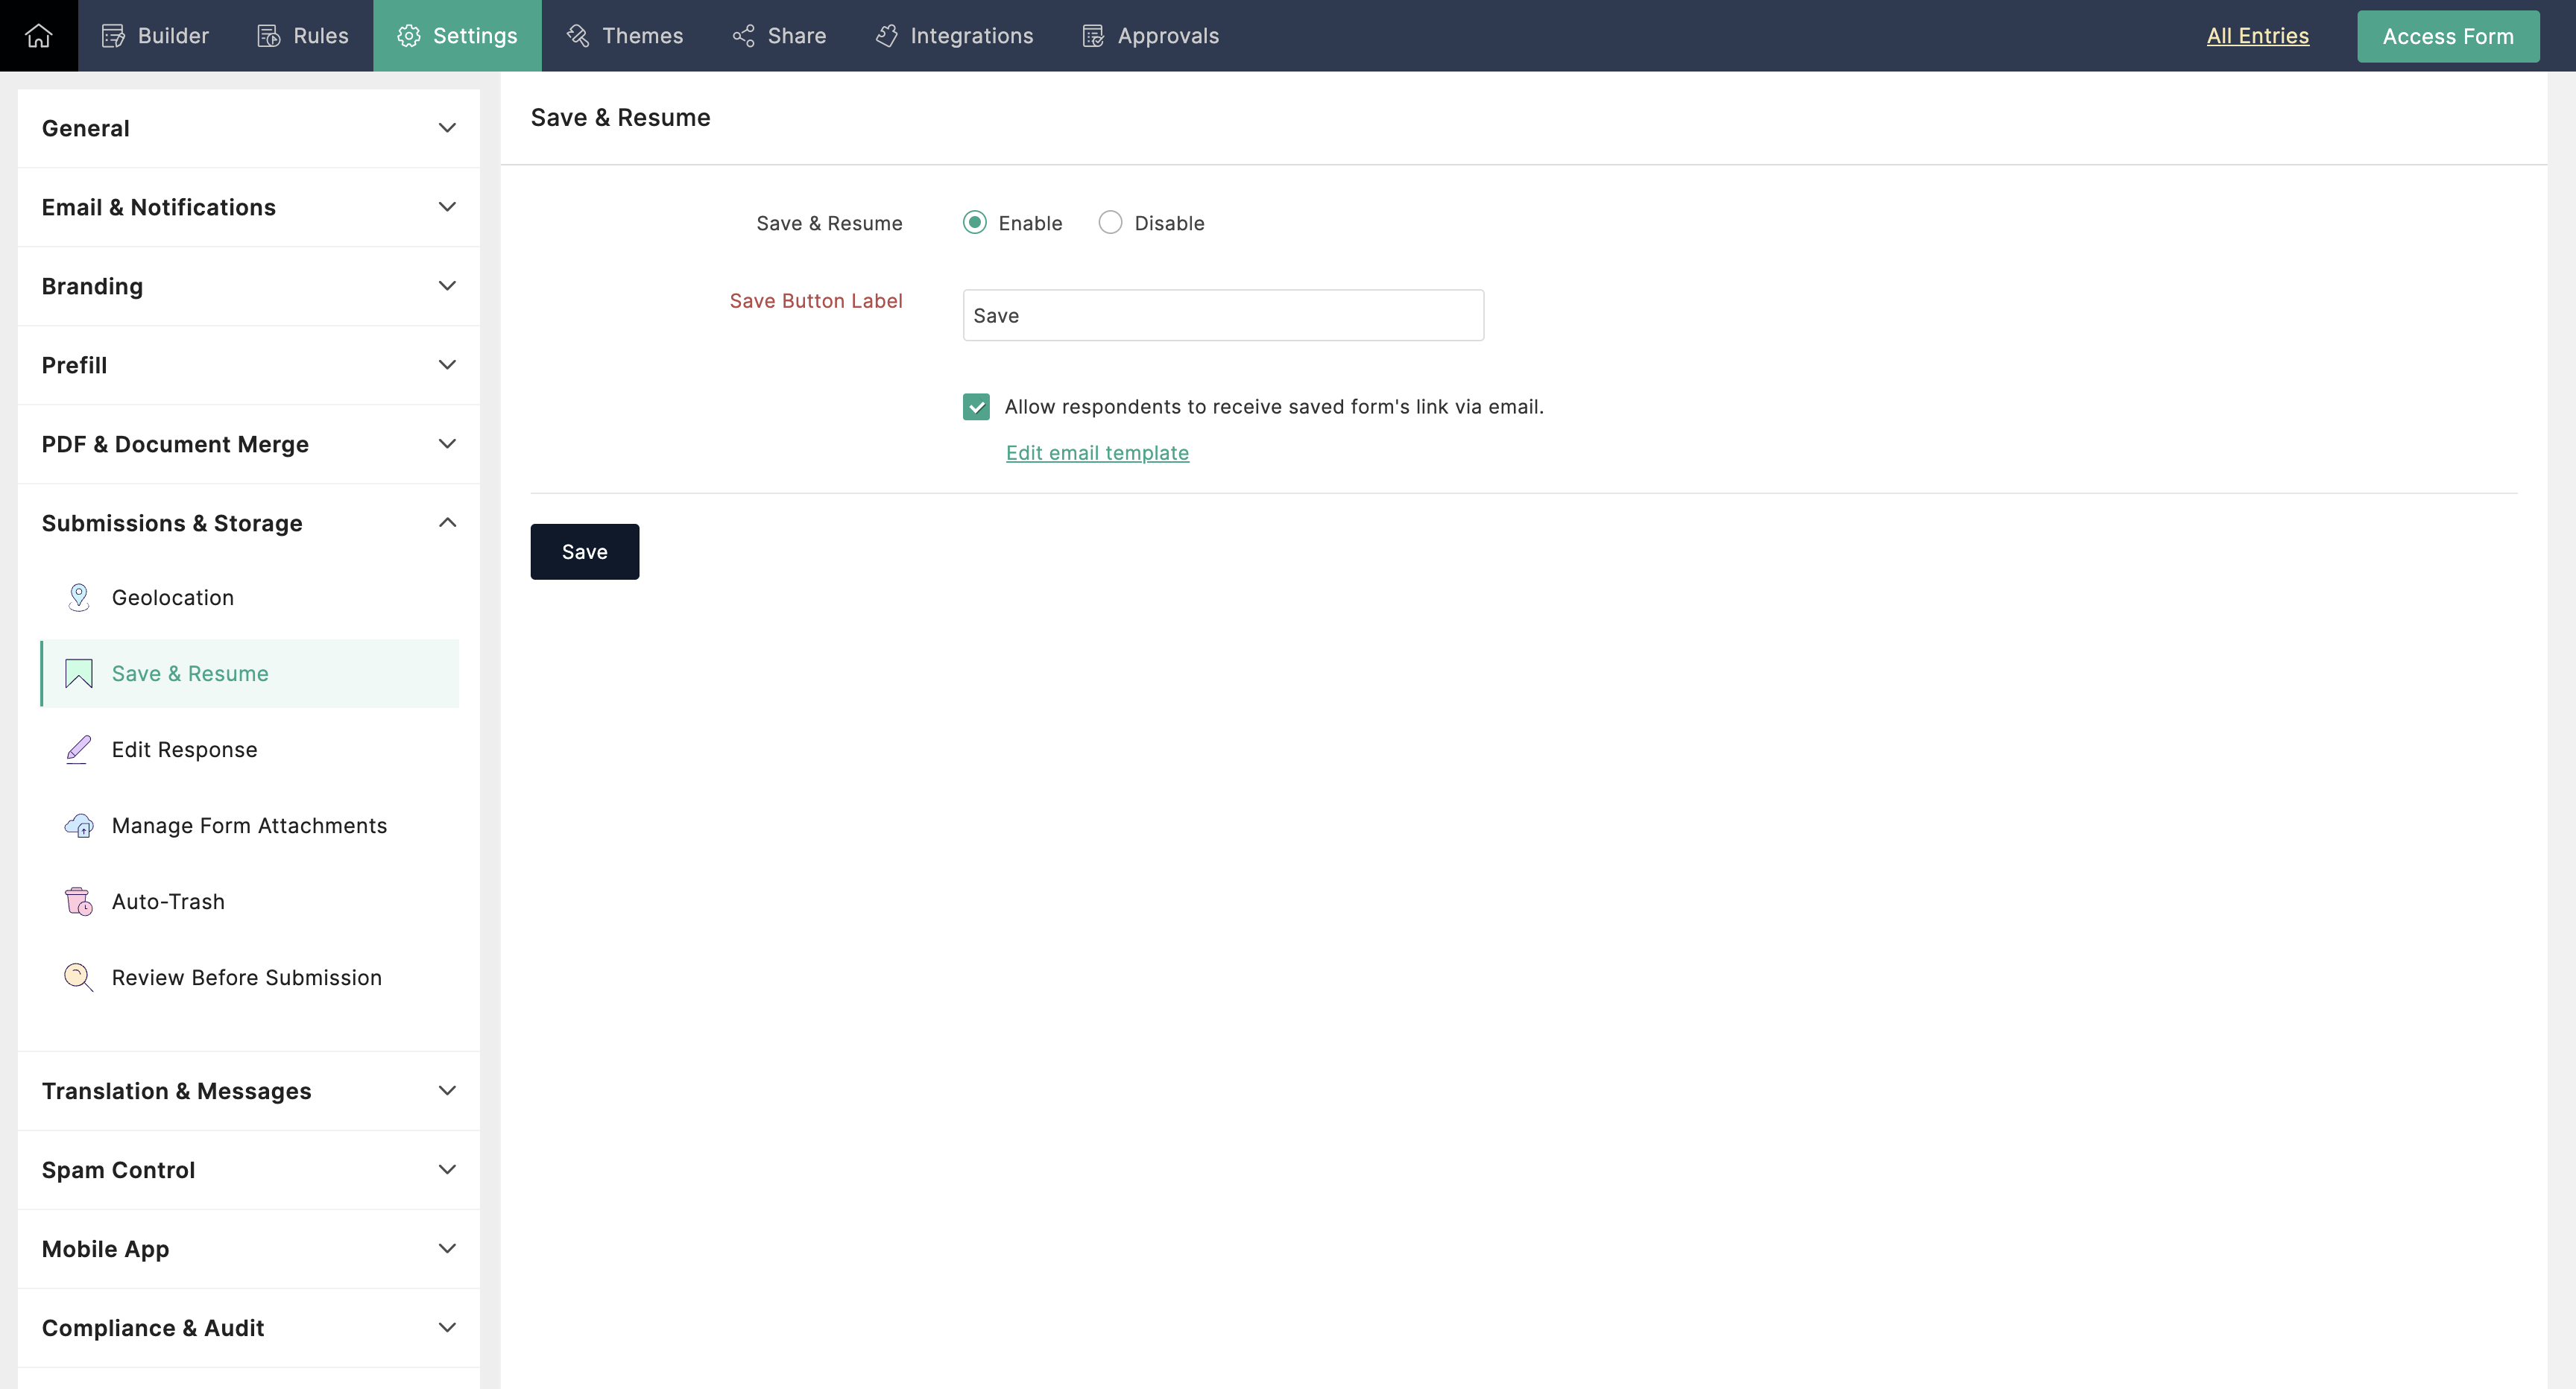Click the Save Button Label input field
2576x1389 pixels.
point(1222,313)
